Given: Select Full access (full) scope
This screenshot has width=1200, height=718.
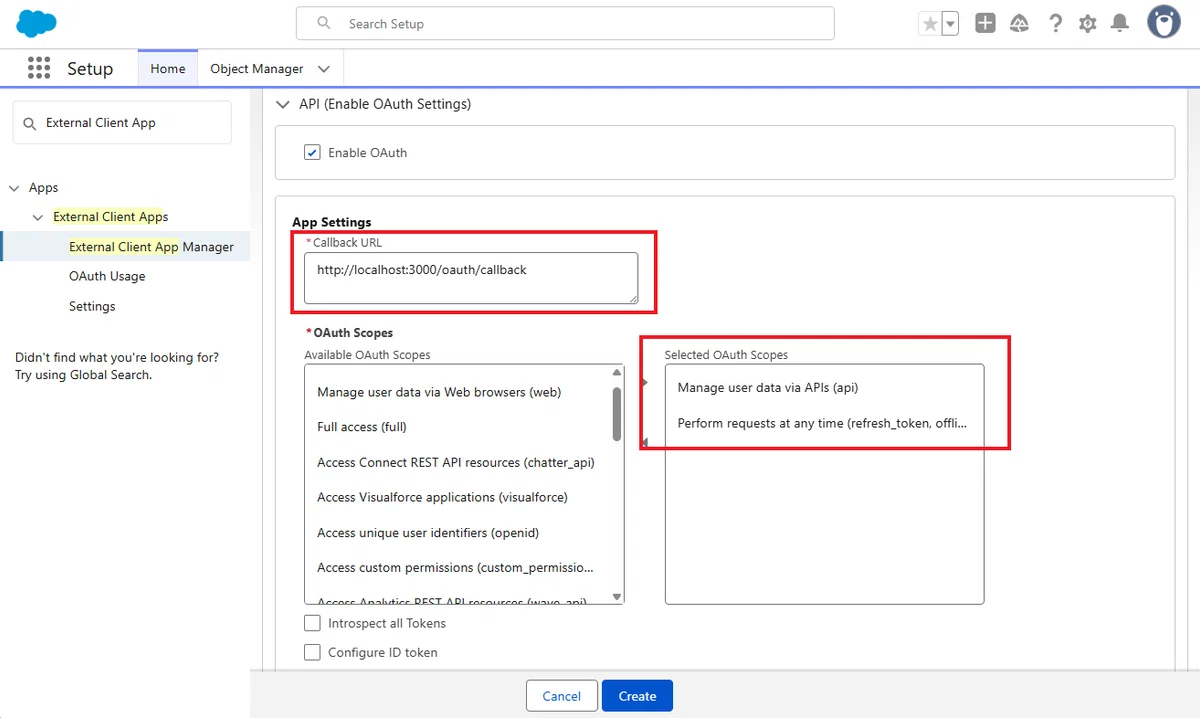Looking at the screenshot, I should pyautogui.click(x=362, y=427).
